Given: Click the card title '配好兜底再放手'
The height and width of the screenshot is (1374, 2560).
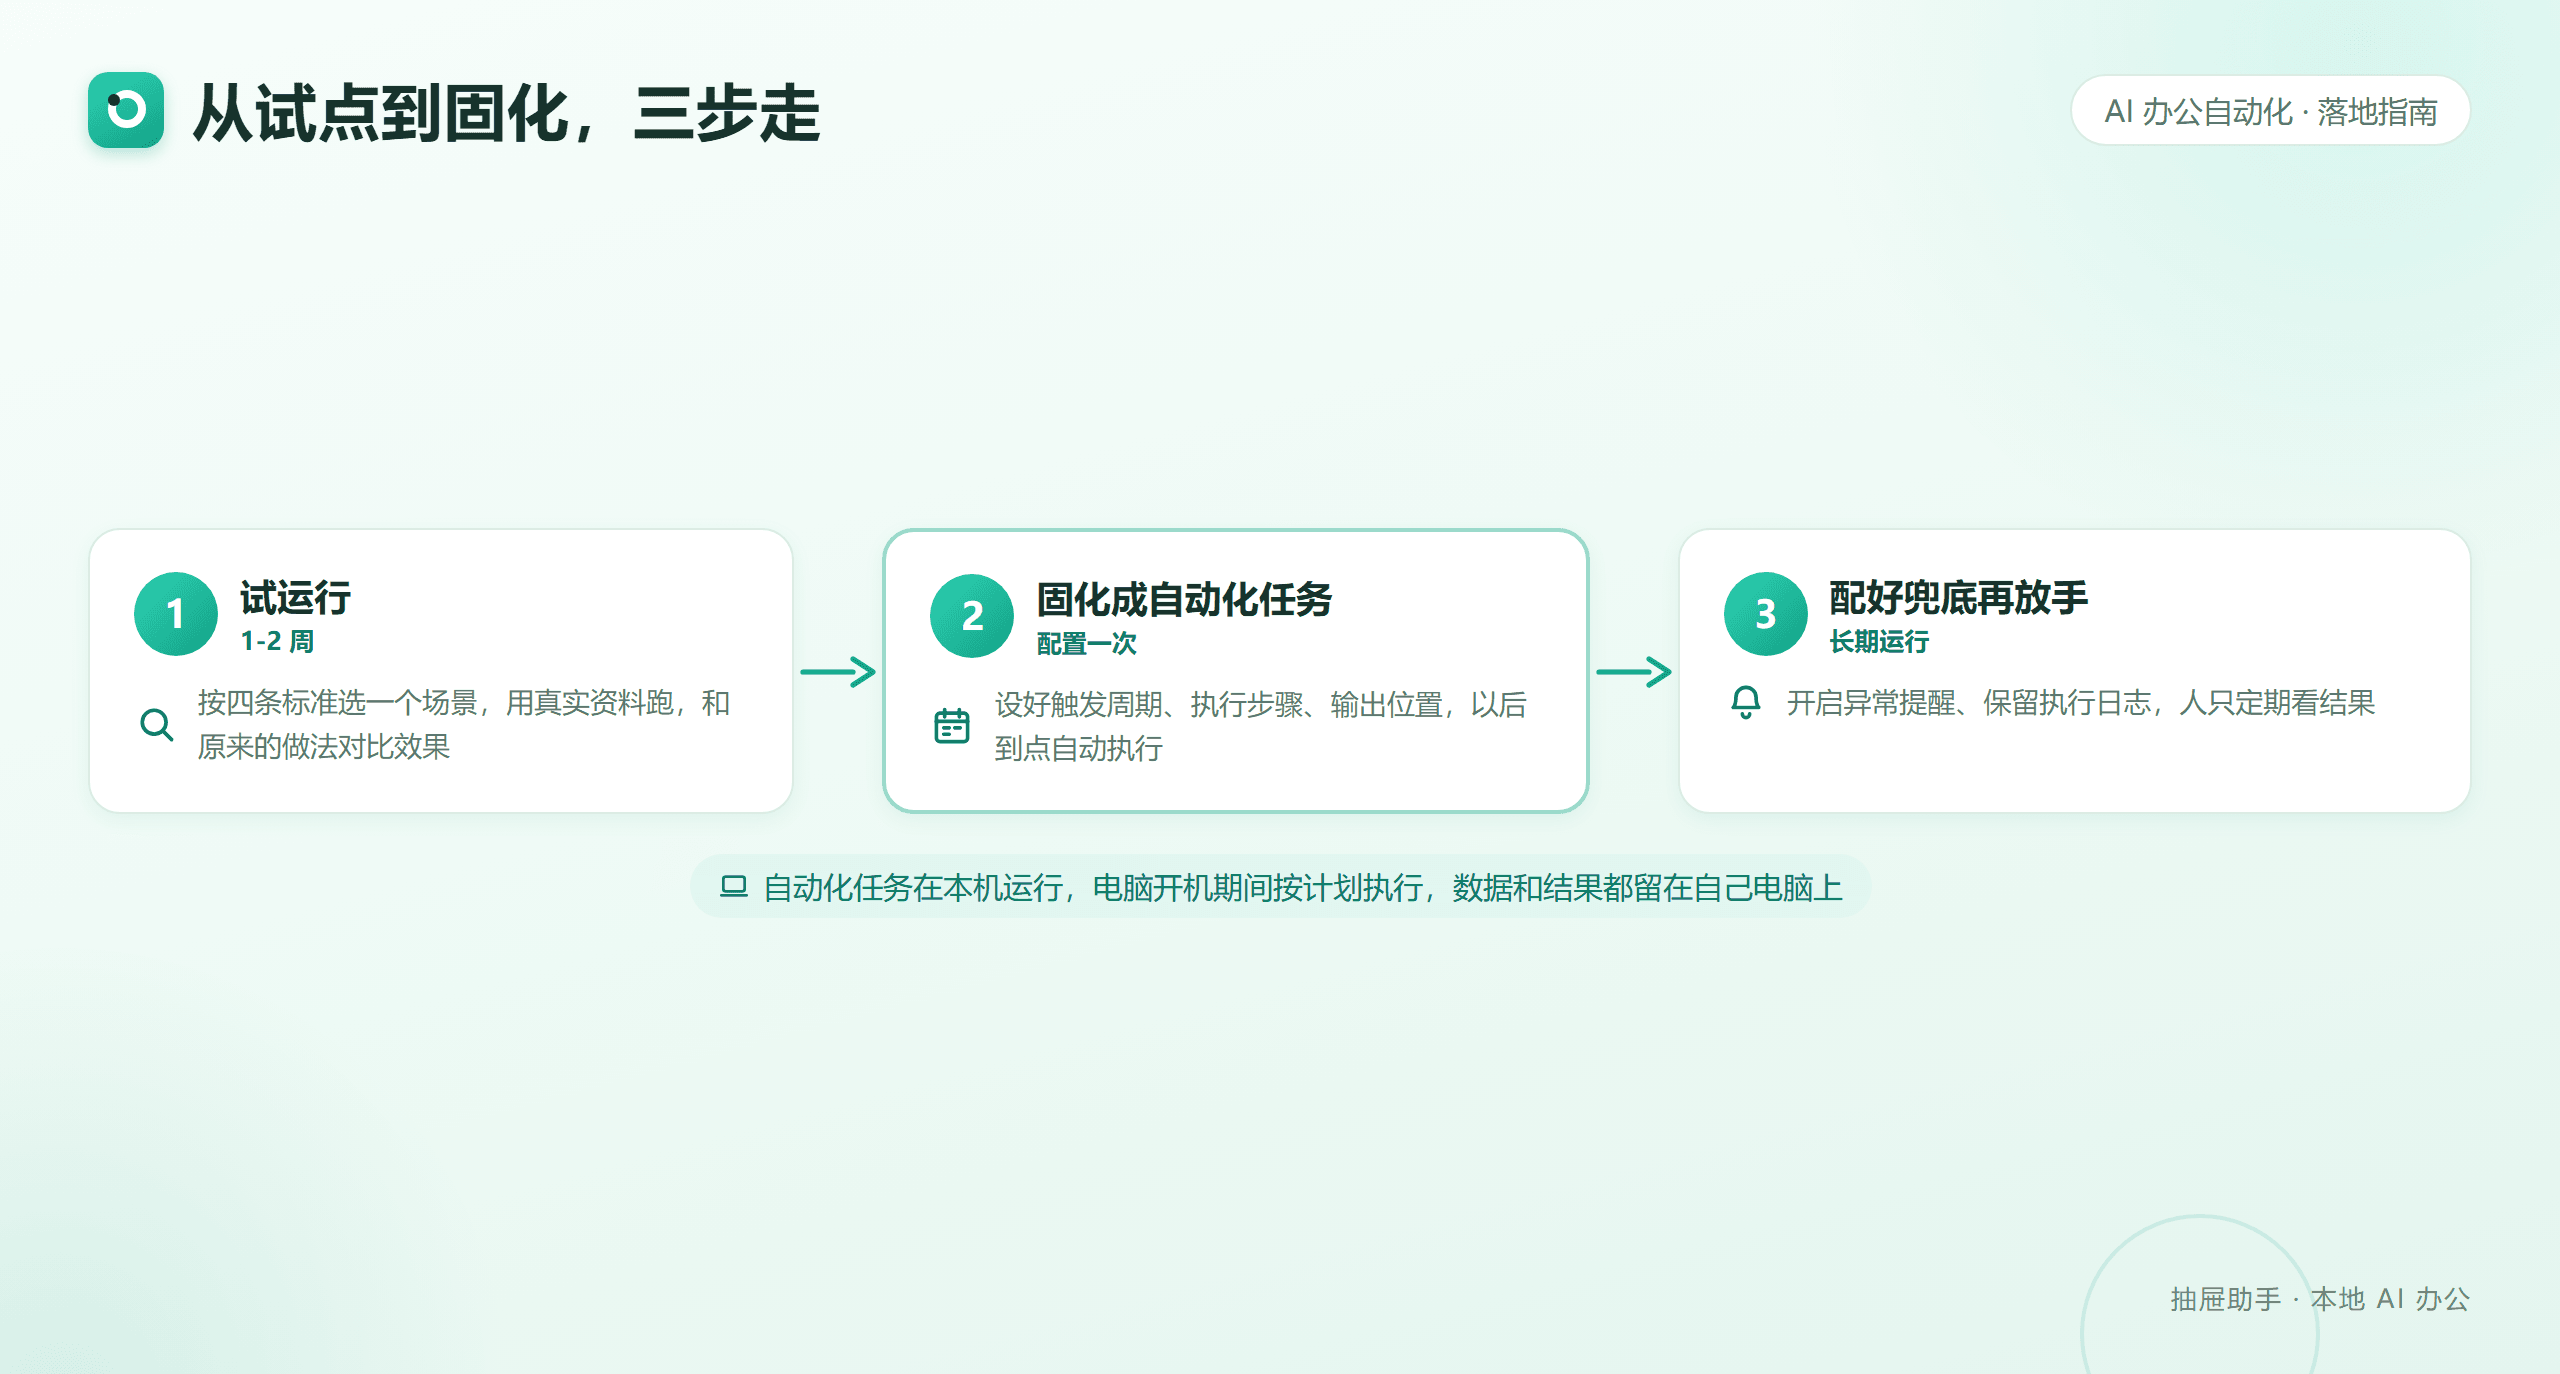Looking at the screenshot, I should (x=1958, y=598).
